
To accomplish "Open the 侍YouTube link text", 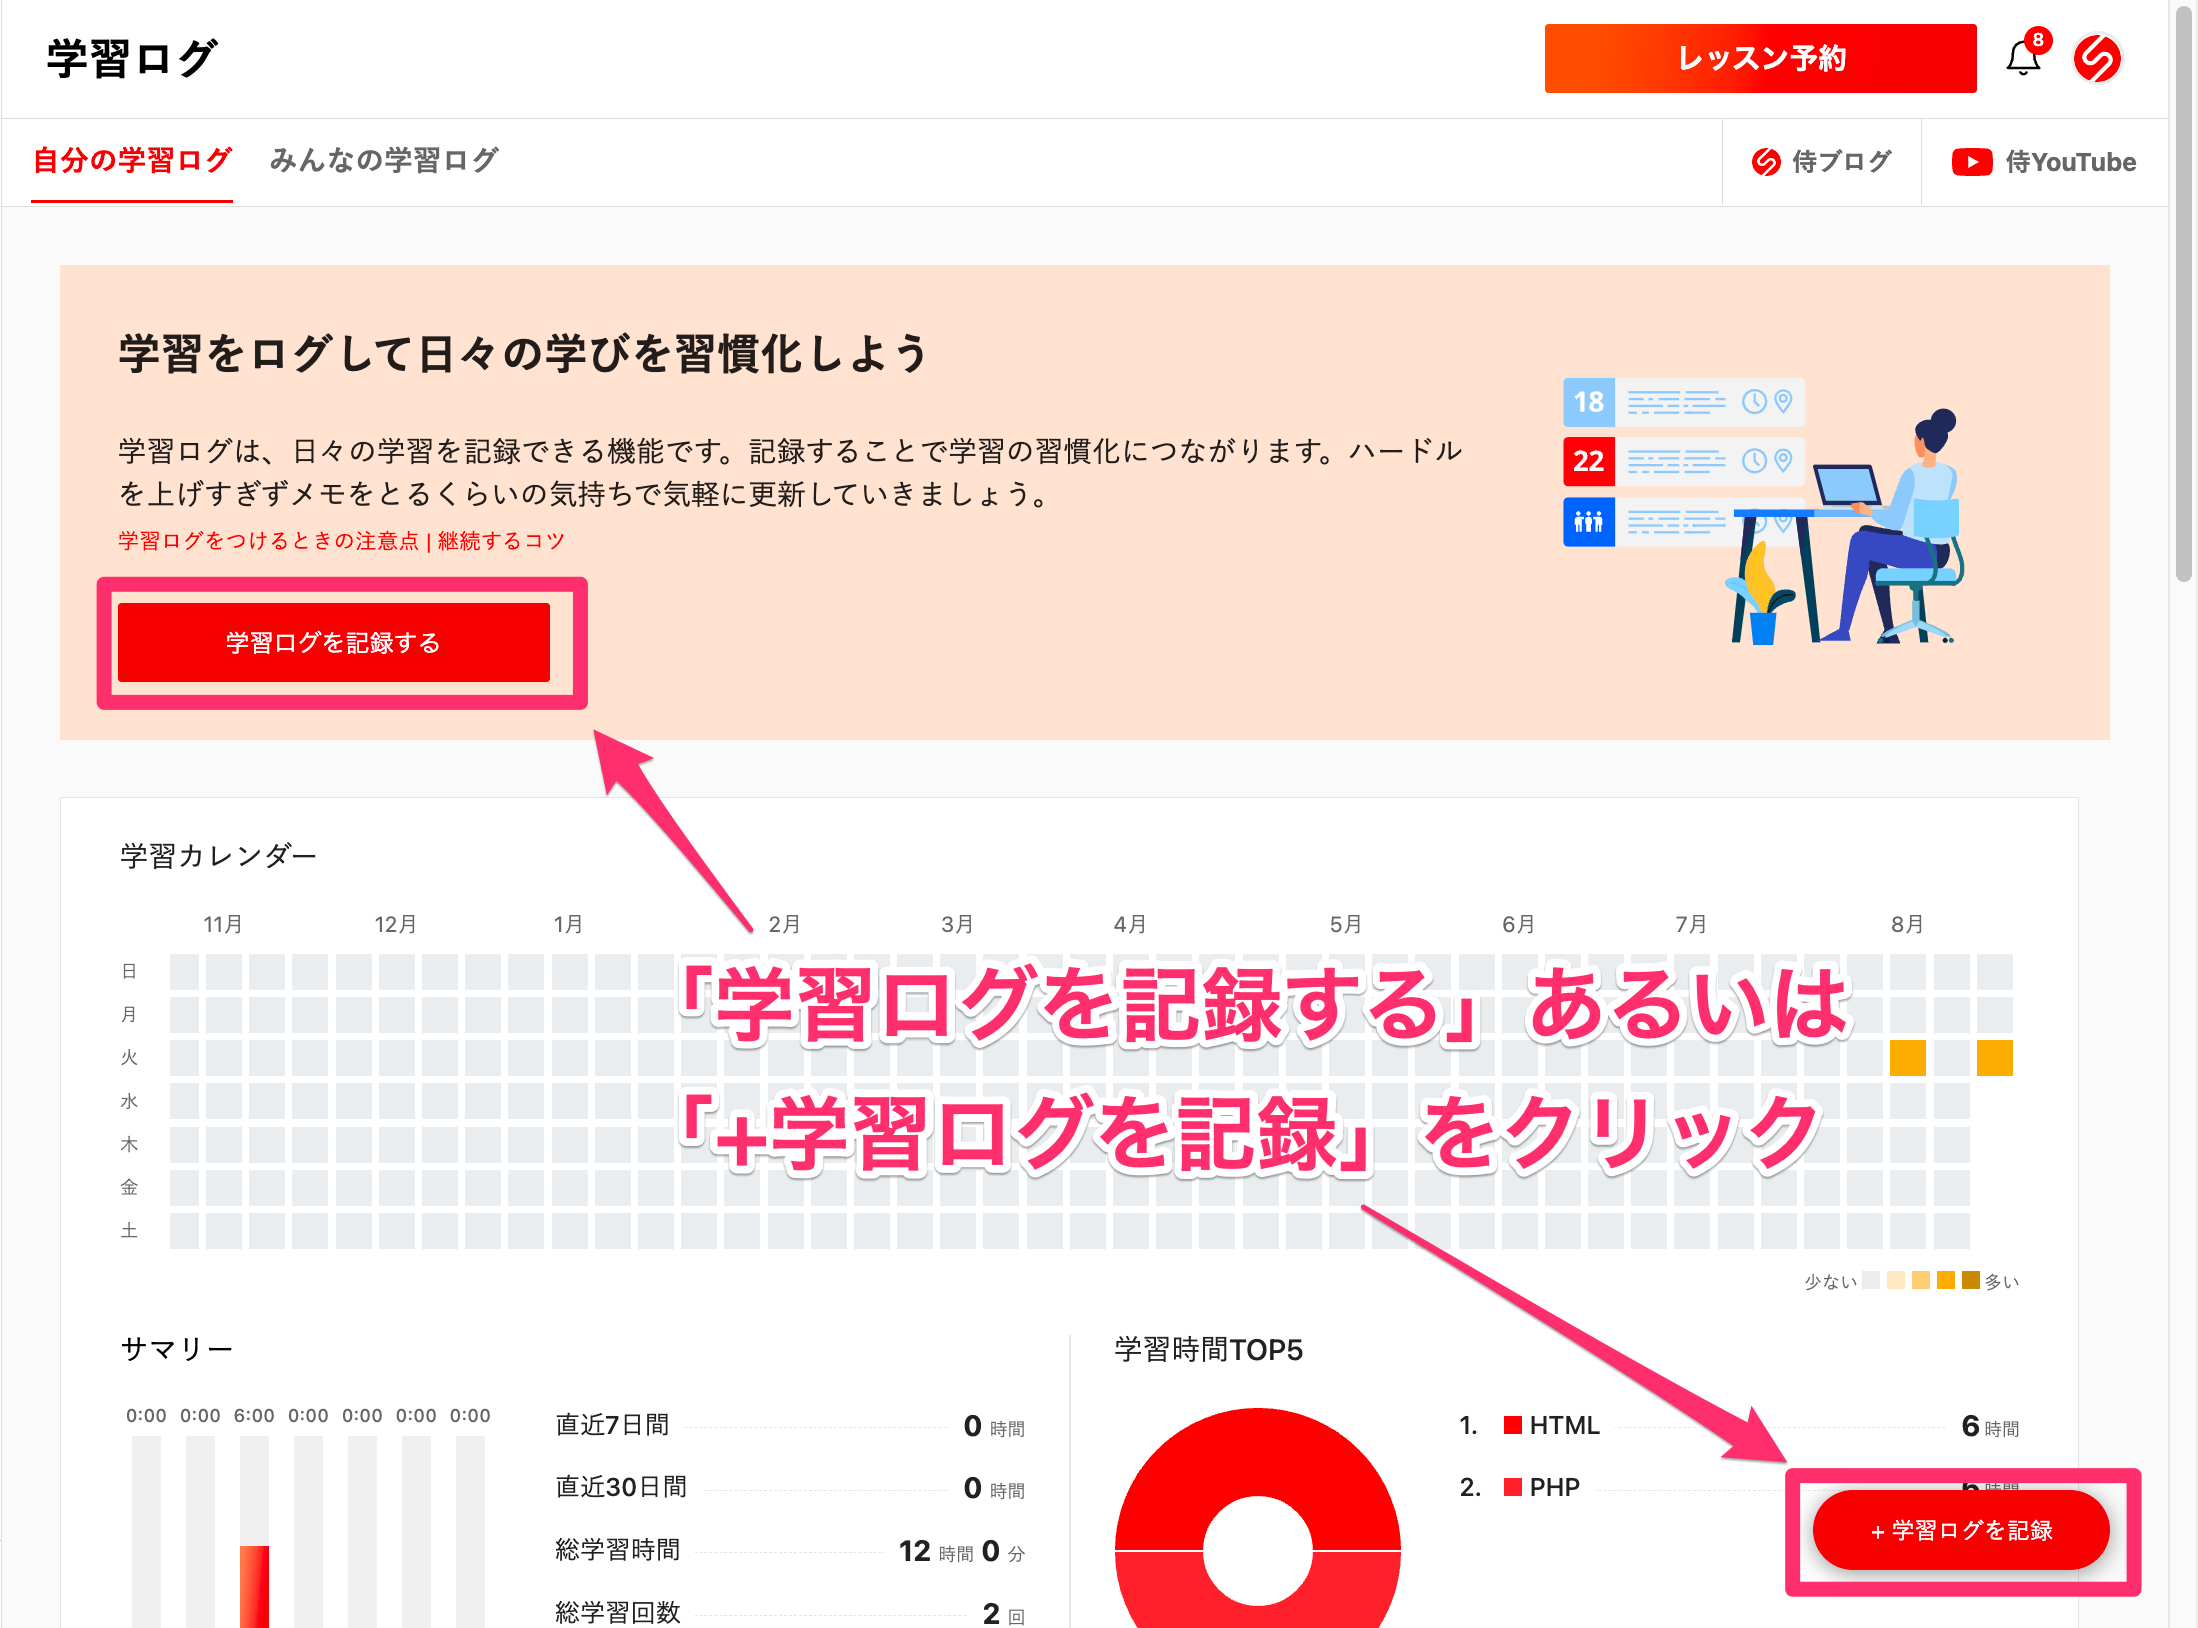I will (x=2070, y=162).
